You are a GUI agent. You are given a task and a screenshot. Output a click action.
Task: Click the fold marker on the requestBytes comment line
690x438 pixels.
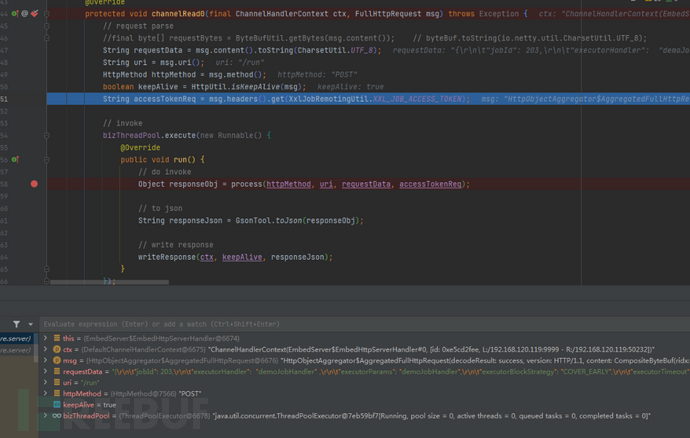pos(47,38)
